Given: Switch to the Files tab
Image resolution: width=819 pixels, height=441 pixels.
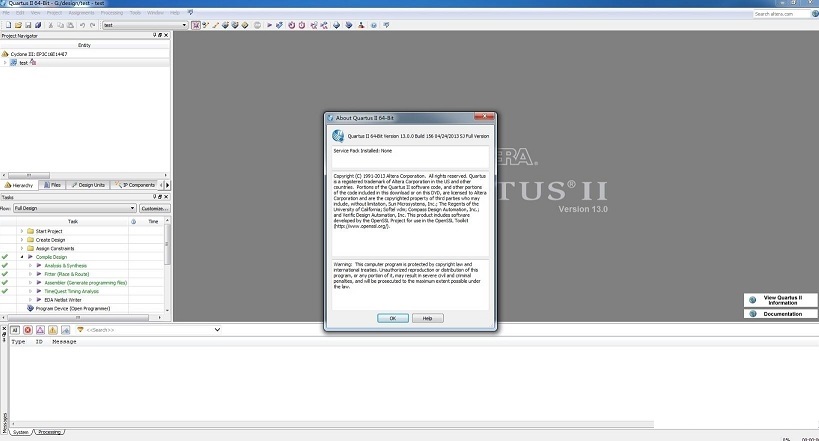Looking at the screenshot, I should pos(52,185).
